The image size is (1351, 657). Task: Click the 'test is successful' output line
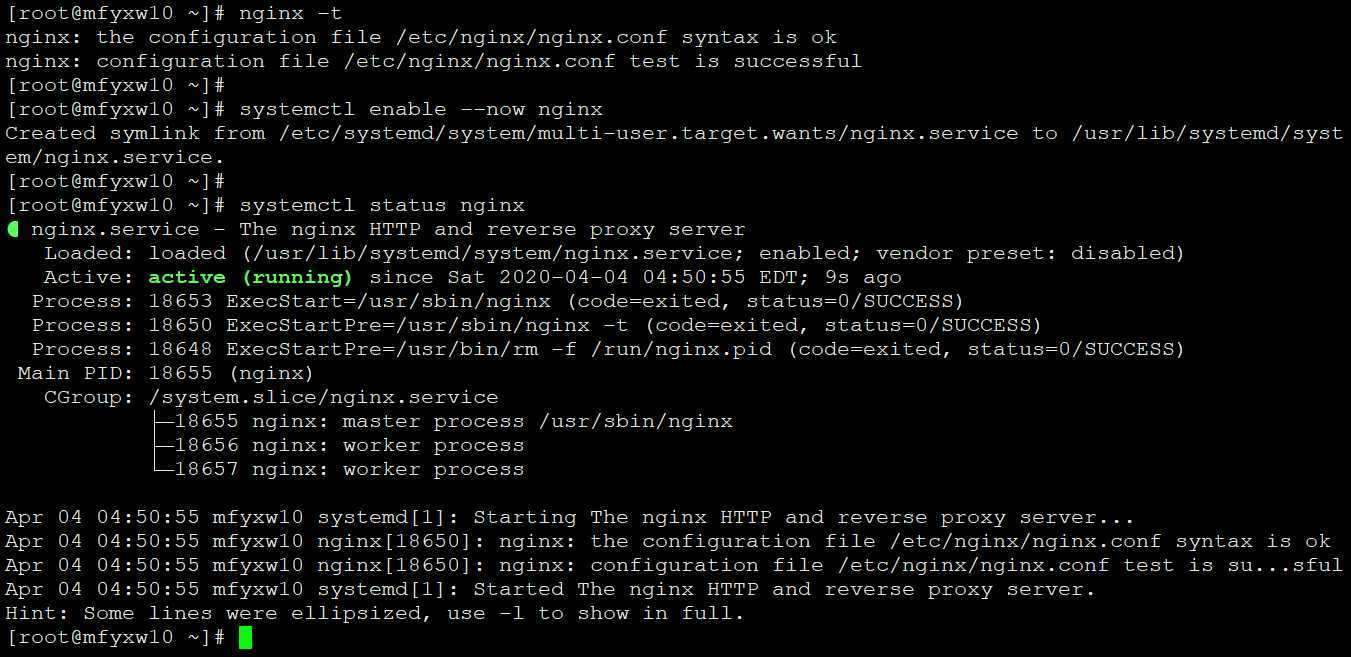pos(433,61)
